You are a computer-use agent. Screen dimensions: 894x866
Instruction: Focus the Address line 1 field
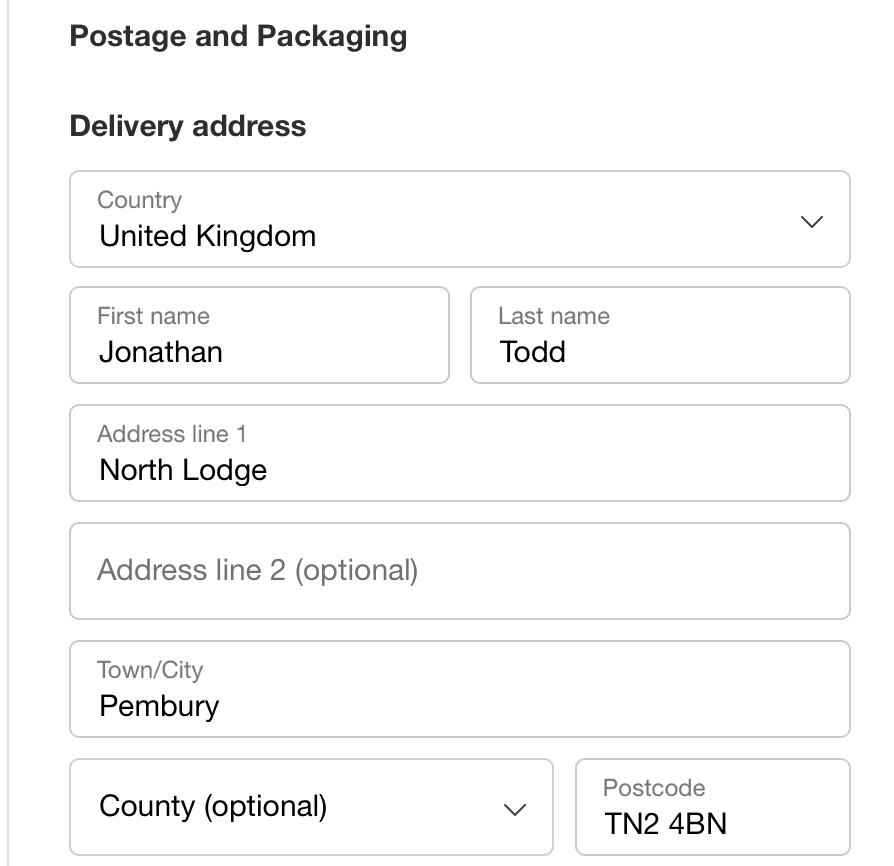click(x=459, y=453)
